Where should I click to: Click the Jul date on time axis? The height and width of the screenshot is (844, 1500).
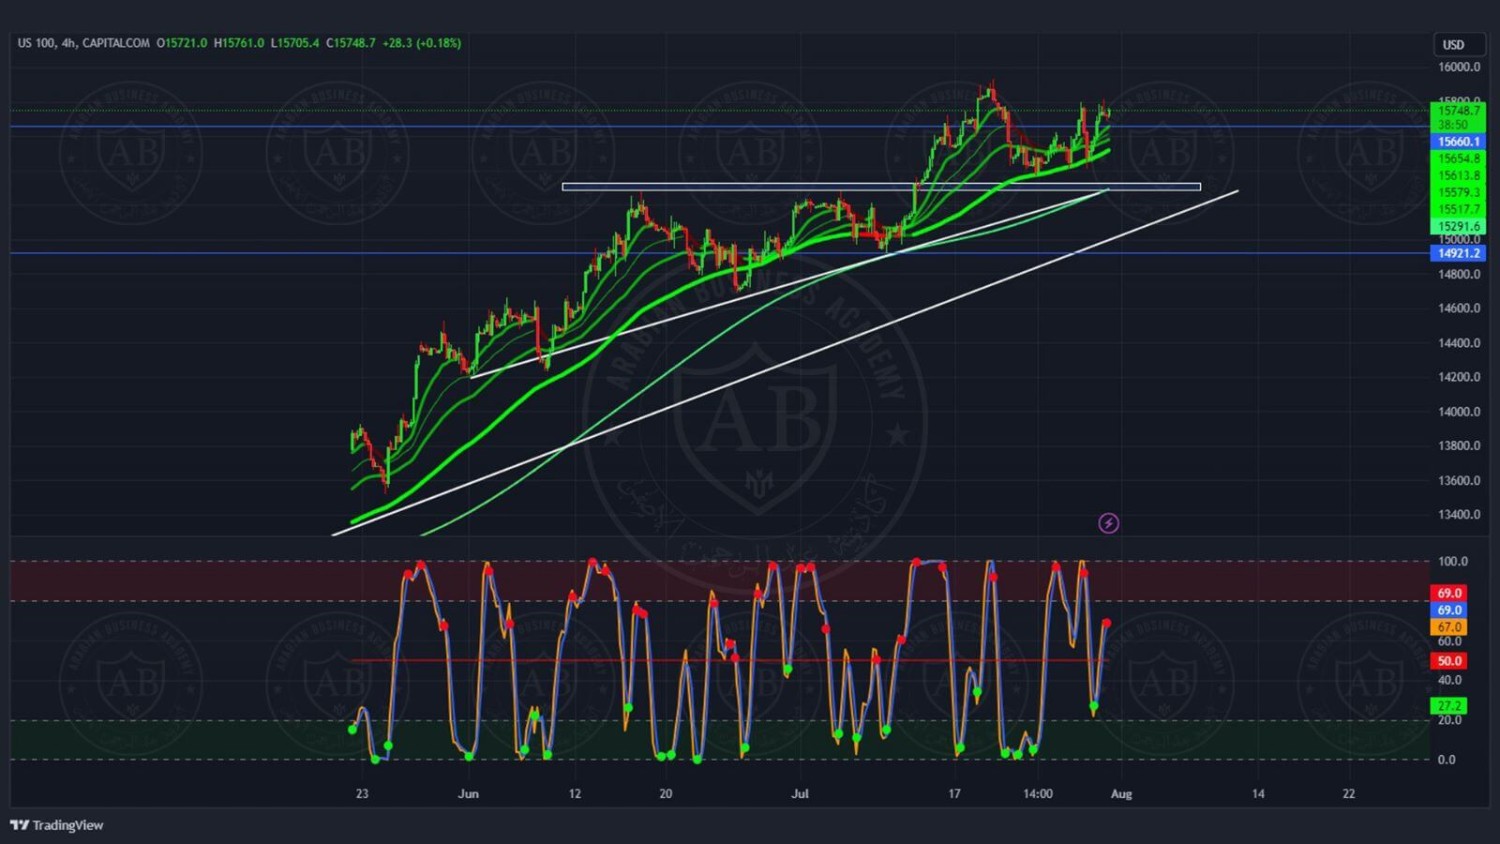click(x=800, y=794)
